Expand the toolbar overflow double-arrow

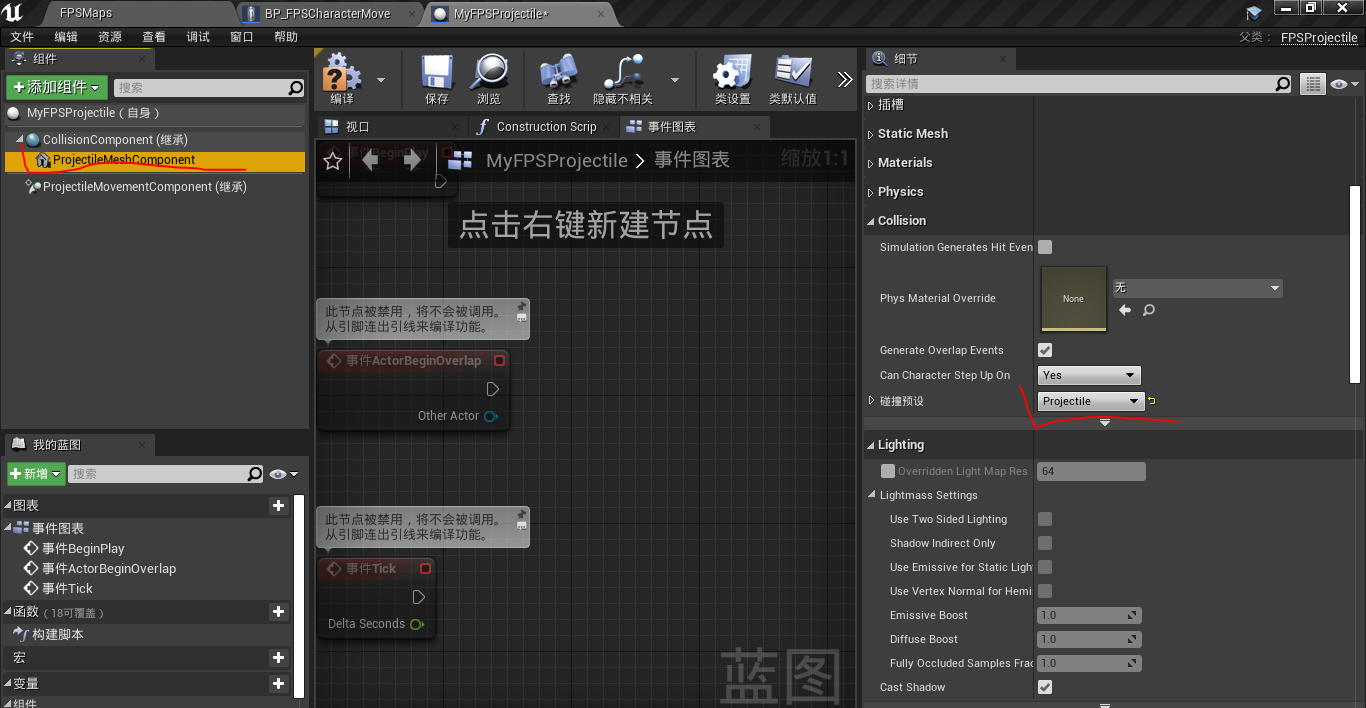click(x=845, y=80)
